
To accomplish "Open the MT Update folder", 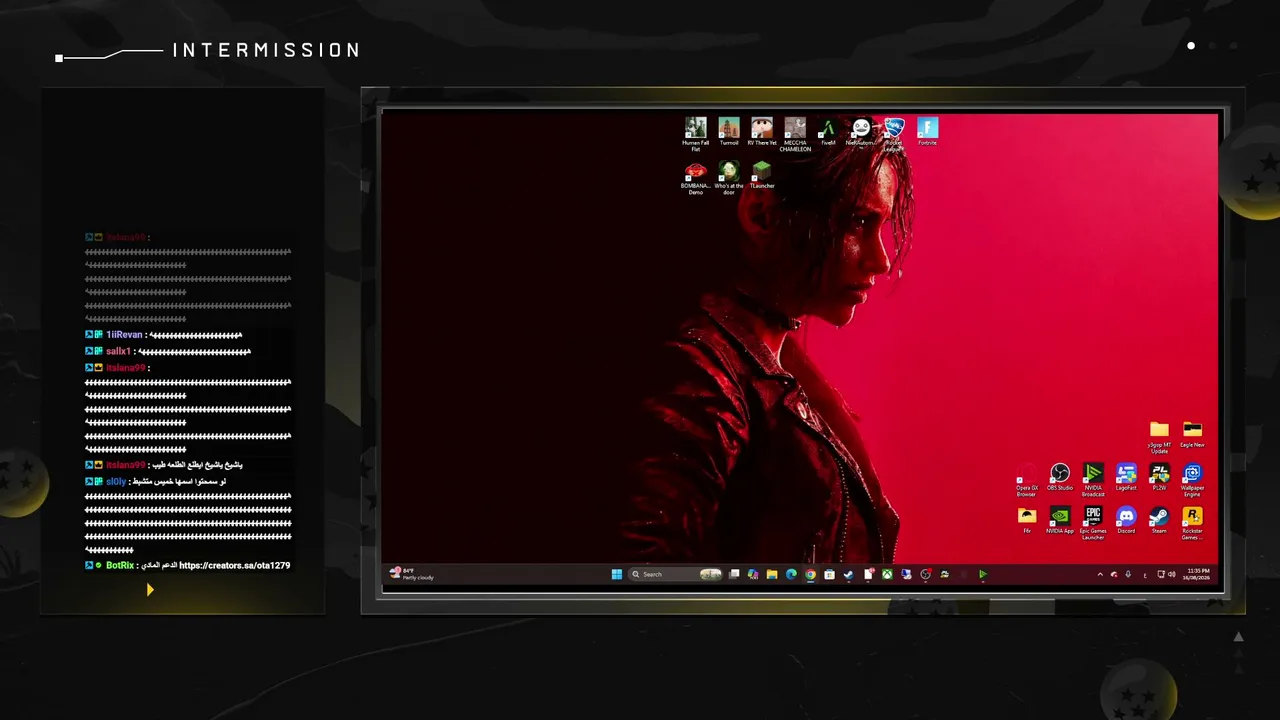I will coord(1159,437).
